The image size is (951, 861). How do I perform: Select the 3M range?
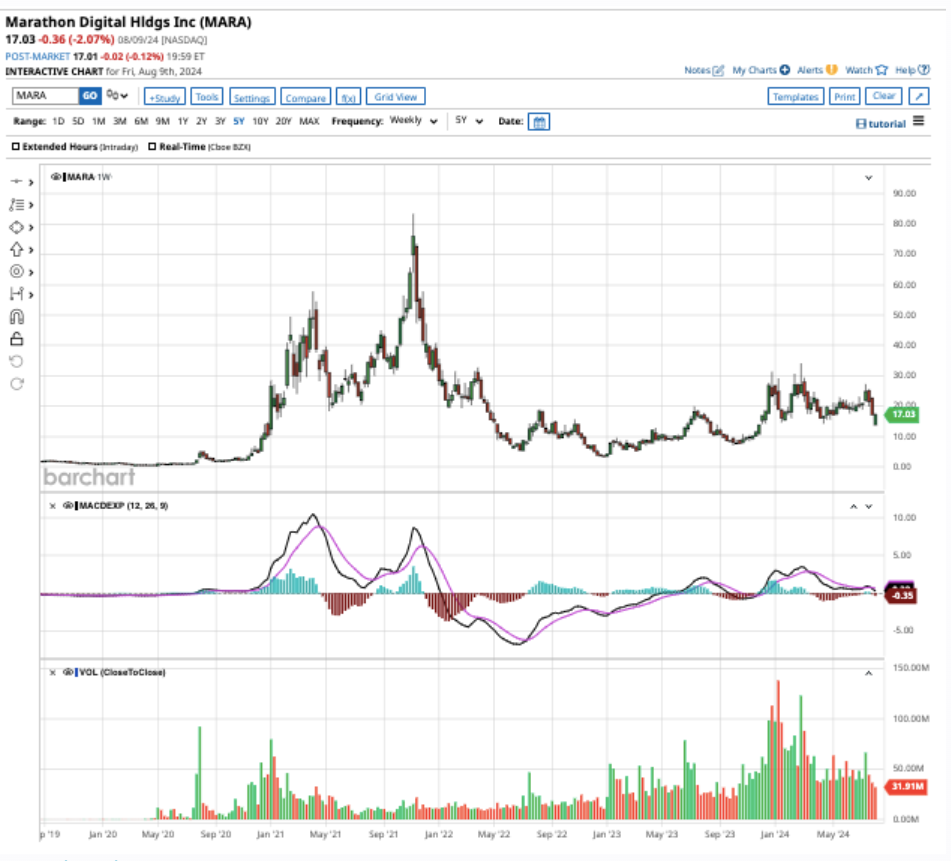(x=120, y=121)
